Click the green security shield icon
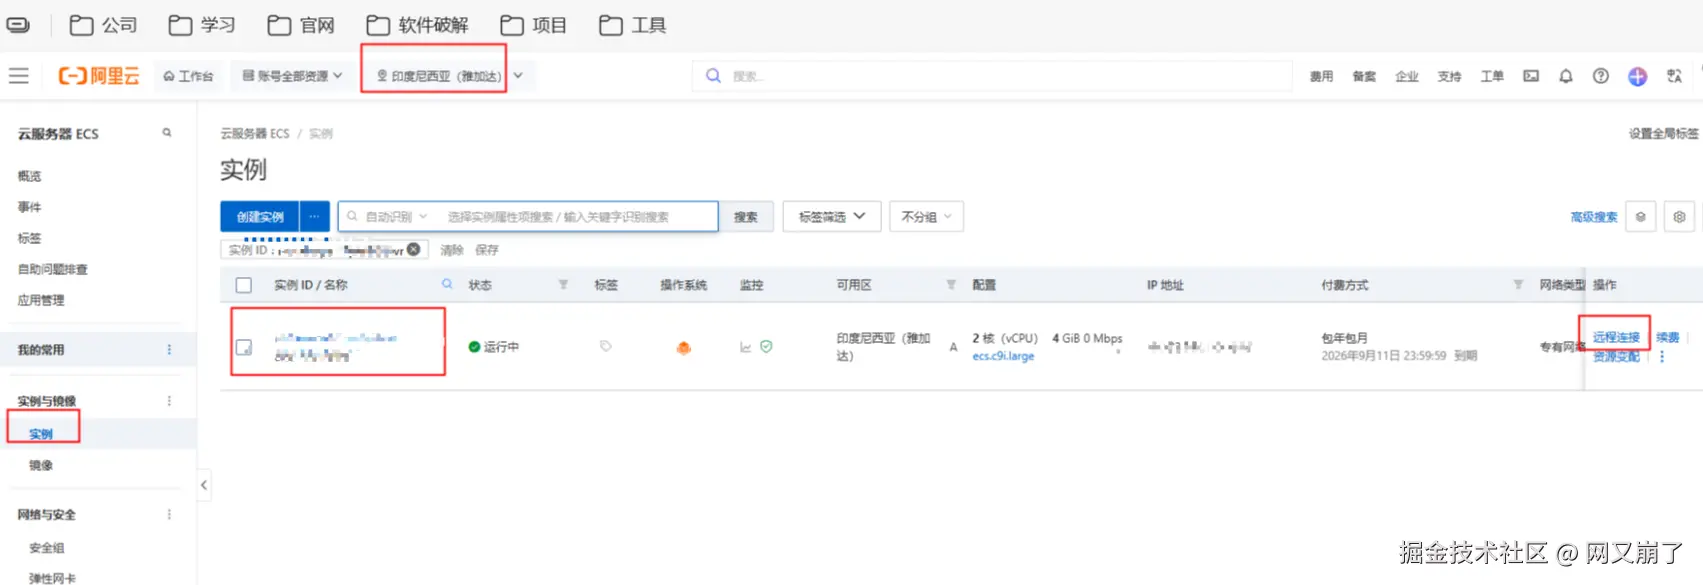The height and width of the screenshot is (585, 1703). (x=766, y=346)
